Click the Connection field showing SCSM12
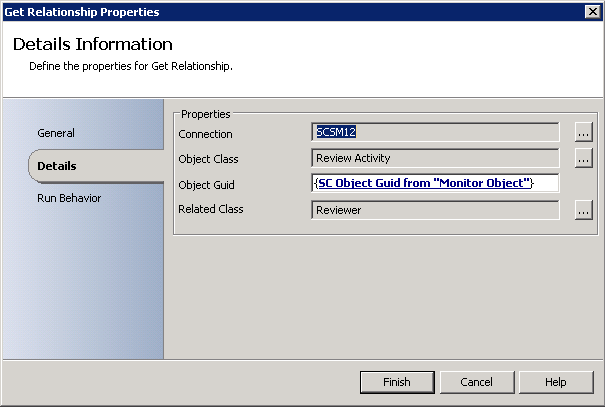This screenshot has height=407, width=605. click(435, 132)
